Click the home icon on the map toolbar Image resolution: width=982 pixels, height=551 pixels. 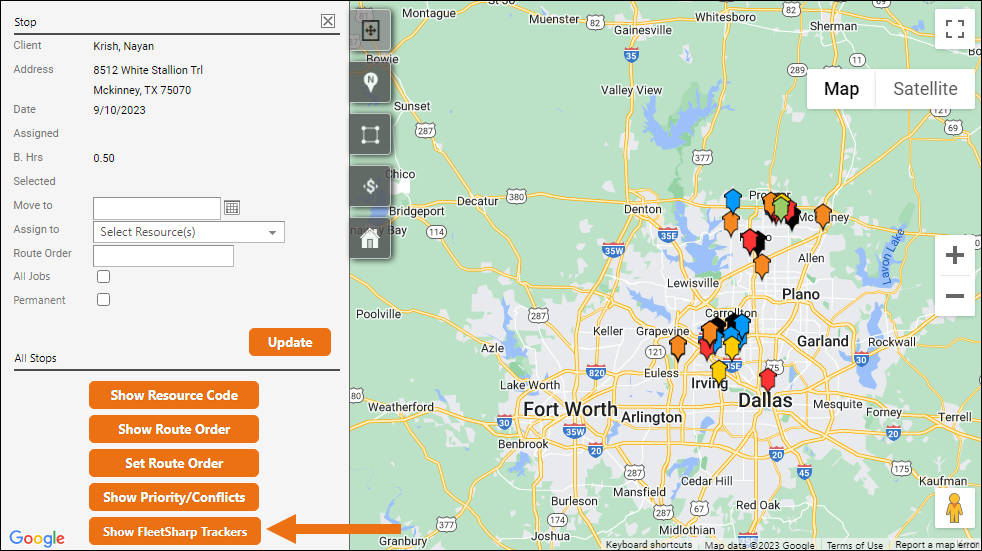(x=370, y=238)
